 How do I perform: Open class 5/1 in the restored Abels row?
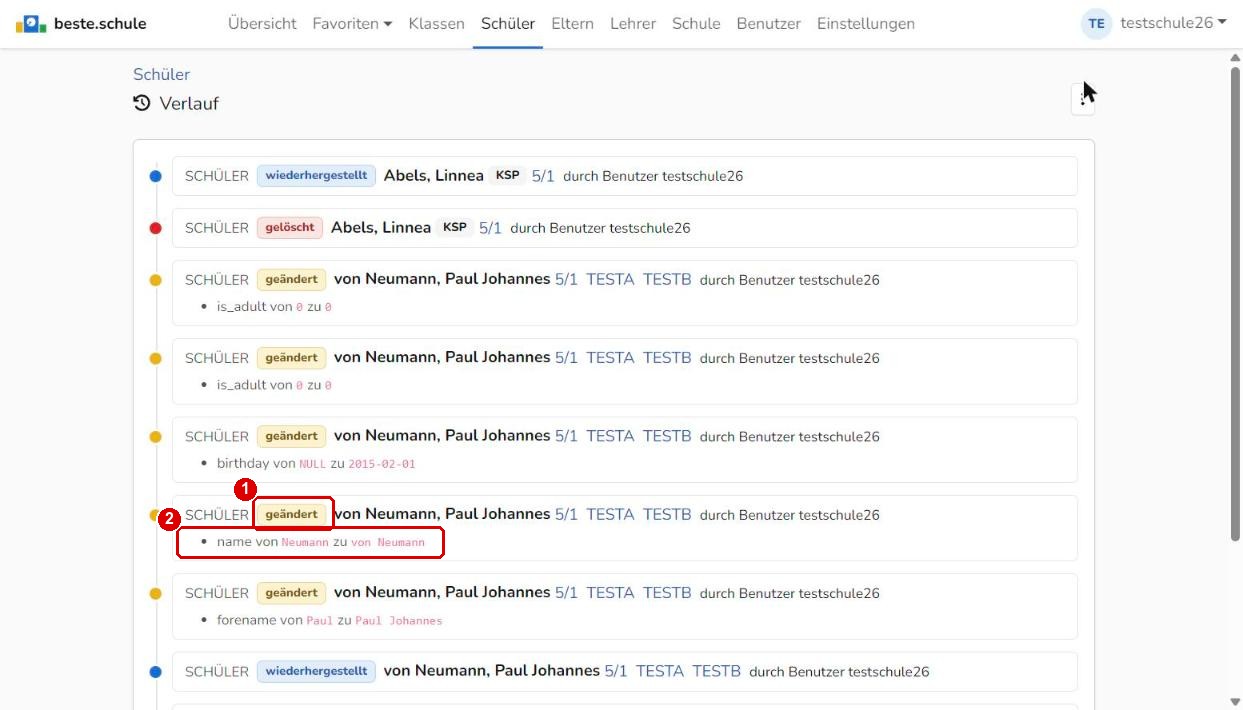[543, 176]
